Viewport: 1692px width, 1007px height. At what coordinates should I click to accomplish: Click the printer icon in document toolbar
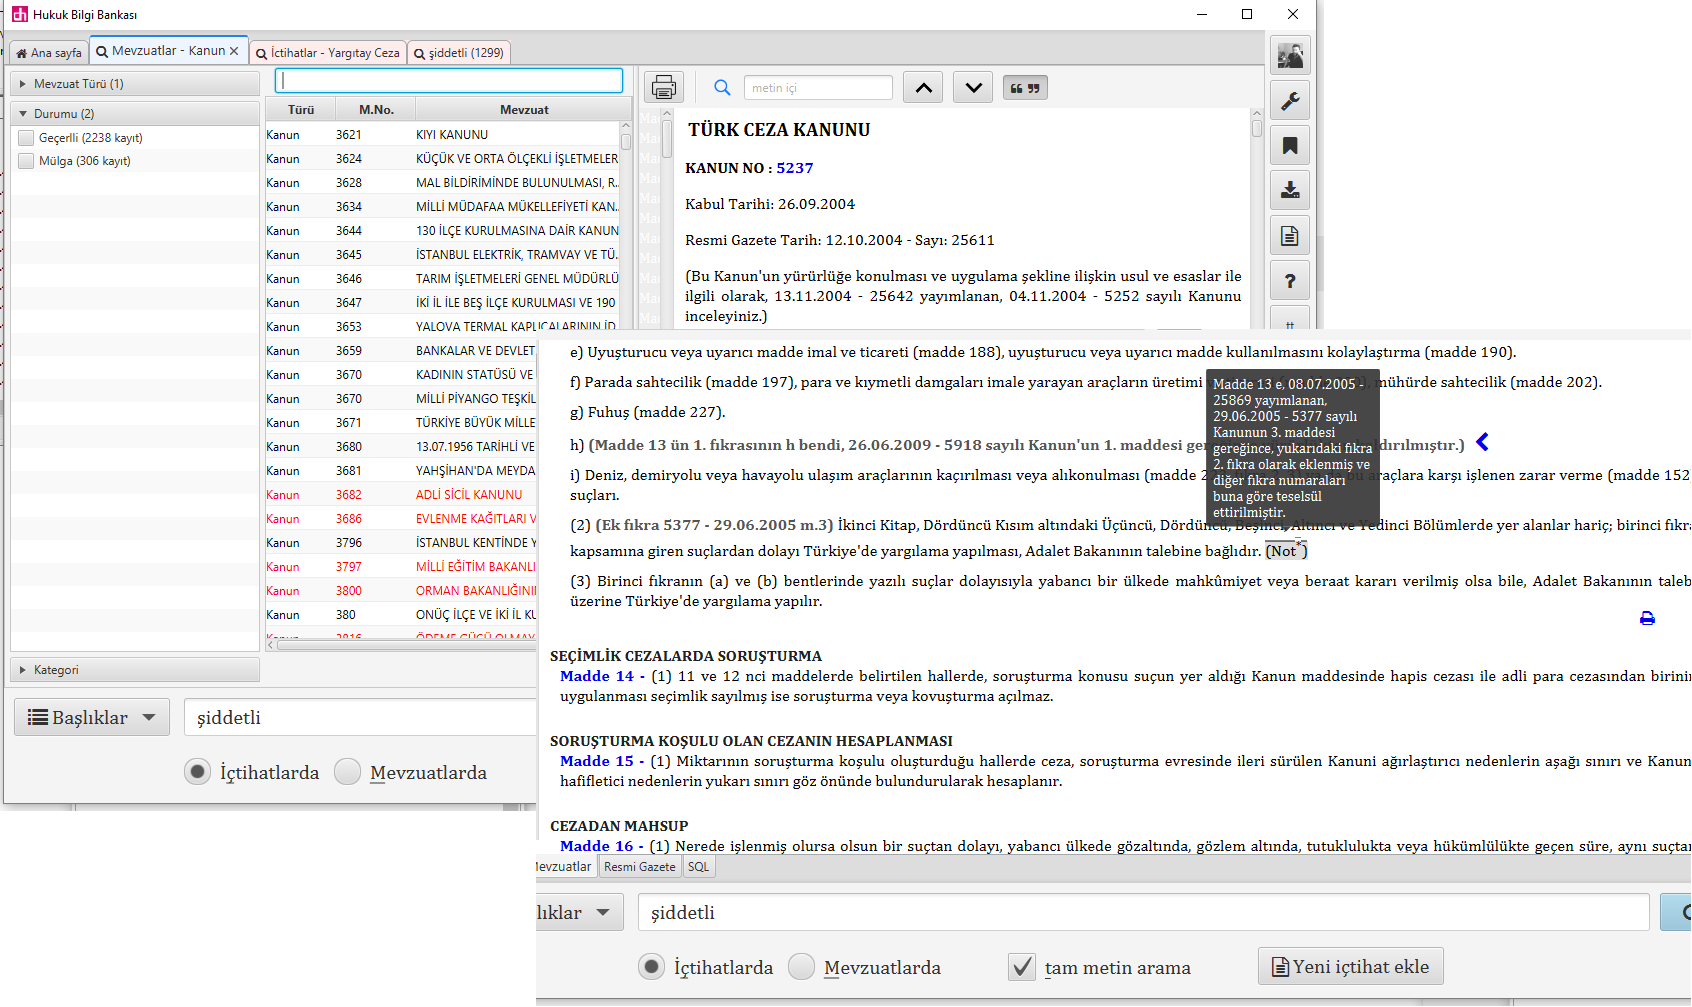click(x=663, y=88)
